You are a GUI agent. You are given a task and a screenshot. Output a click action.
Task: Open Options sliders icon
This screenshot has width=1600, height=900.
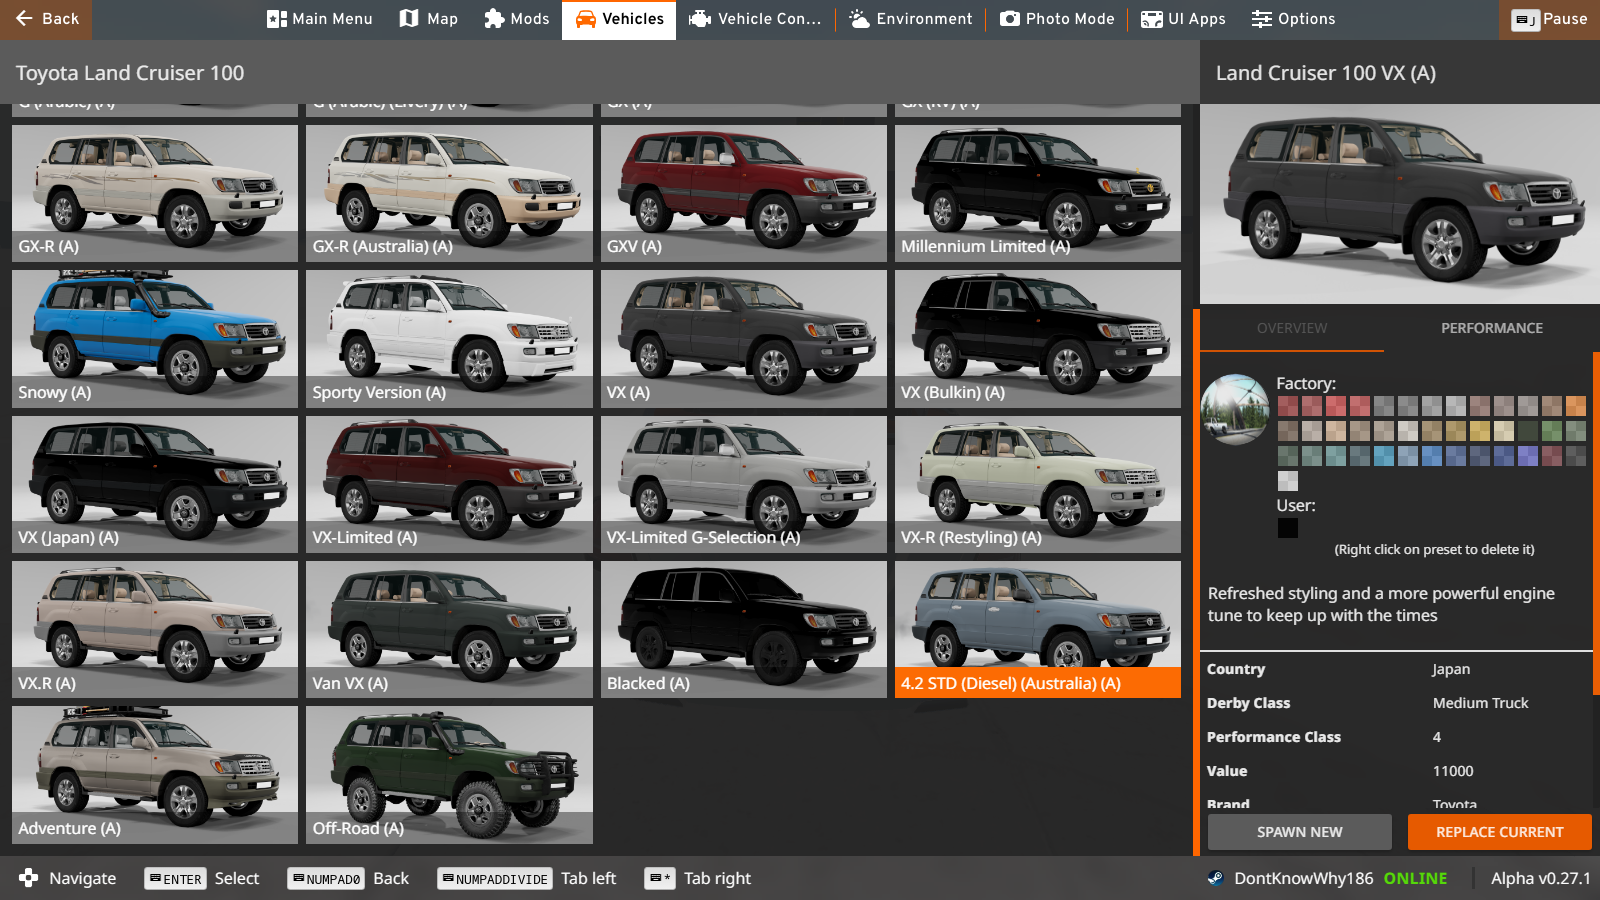(x=1262, y=19)
